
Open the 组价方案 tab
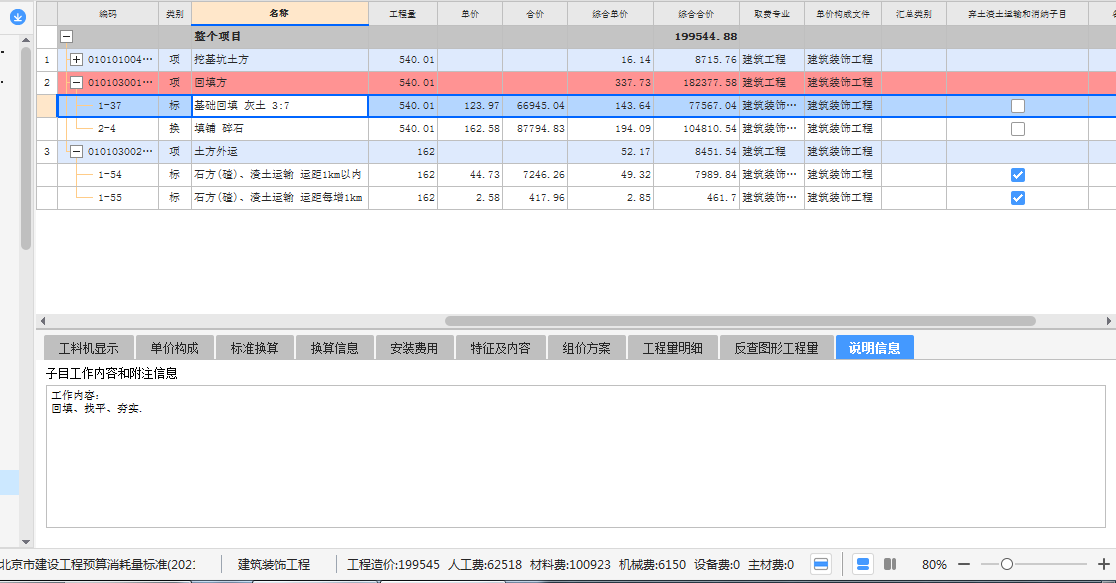(586, 348)
